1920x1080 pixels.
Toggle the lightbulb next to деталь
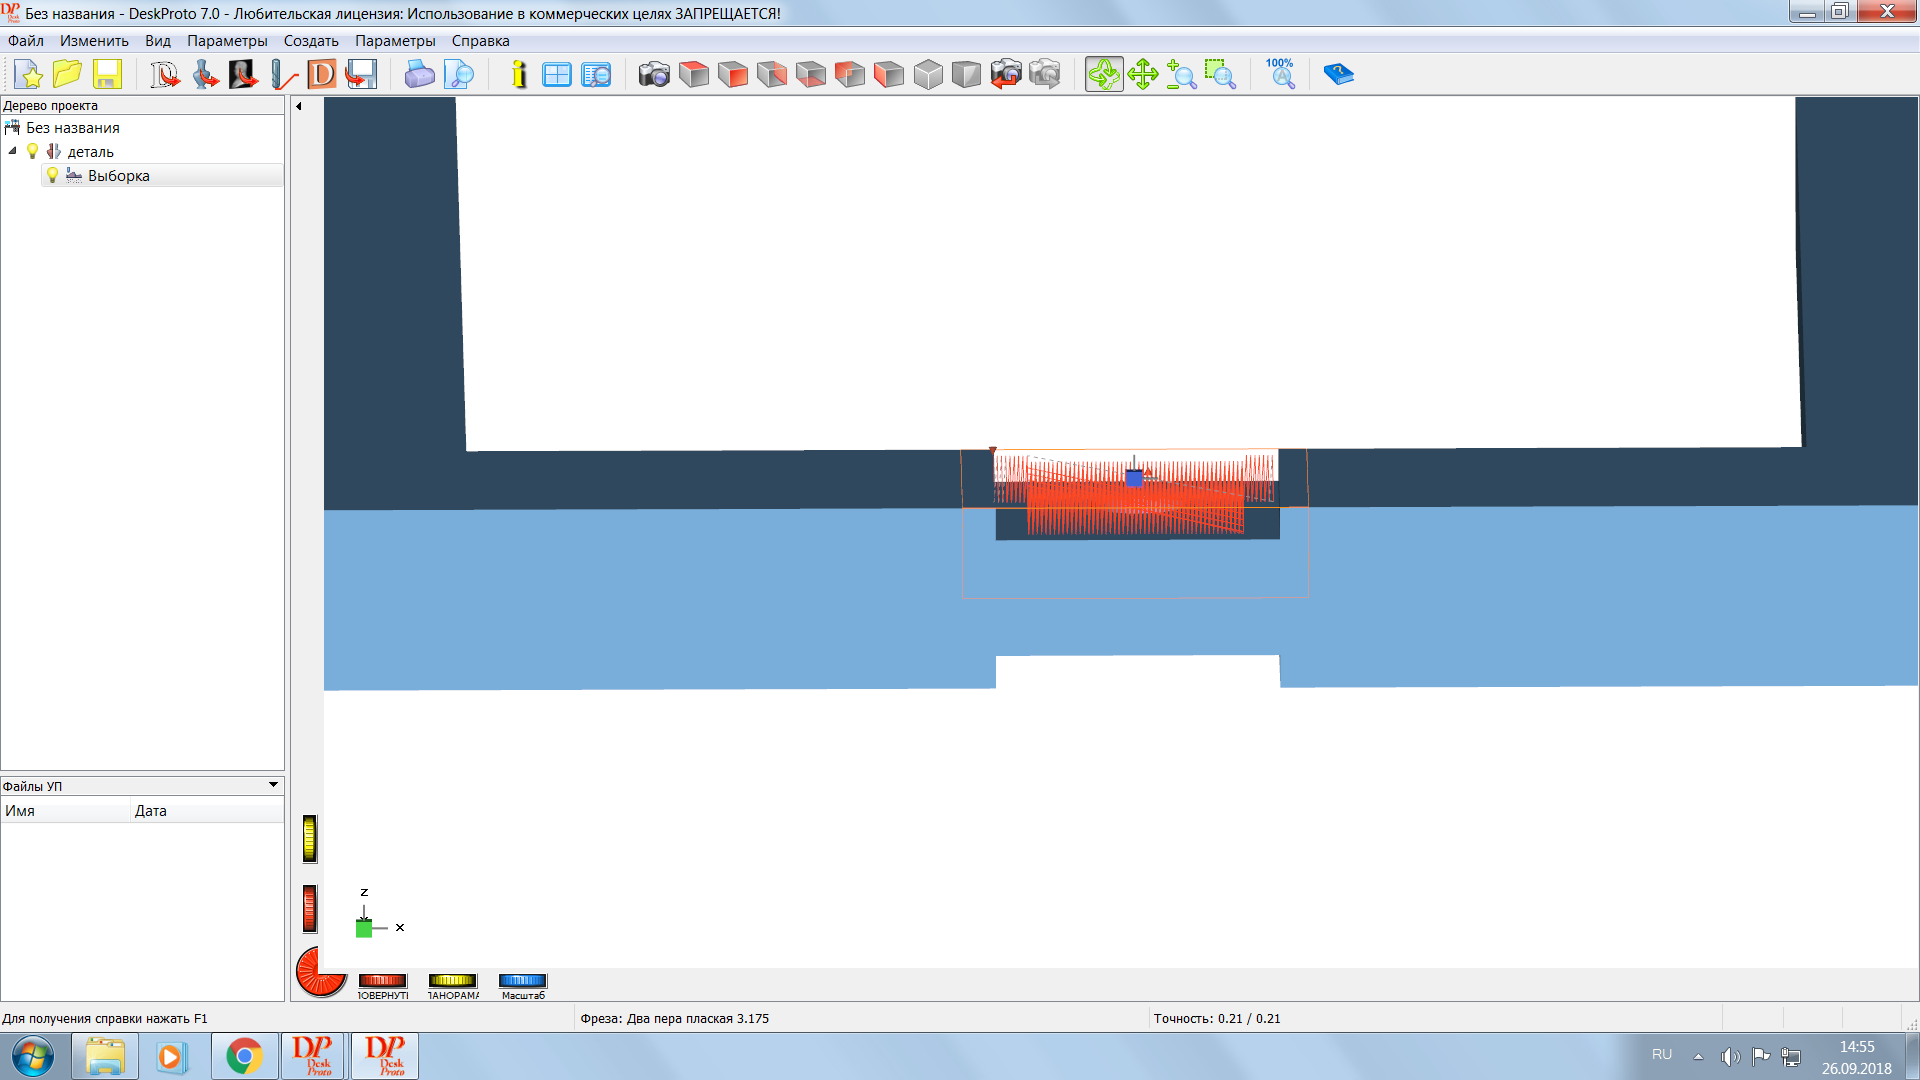[33, 151]
